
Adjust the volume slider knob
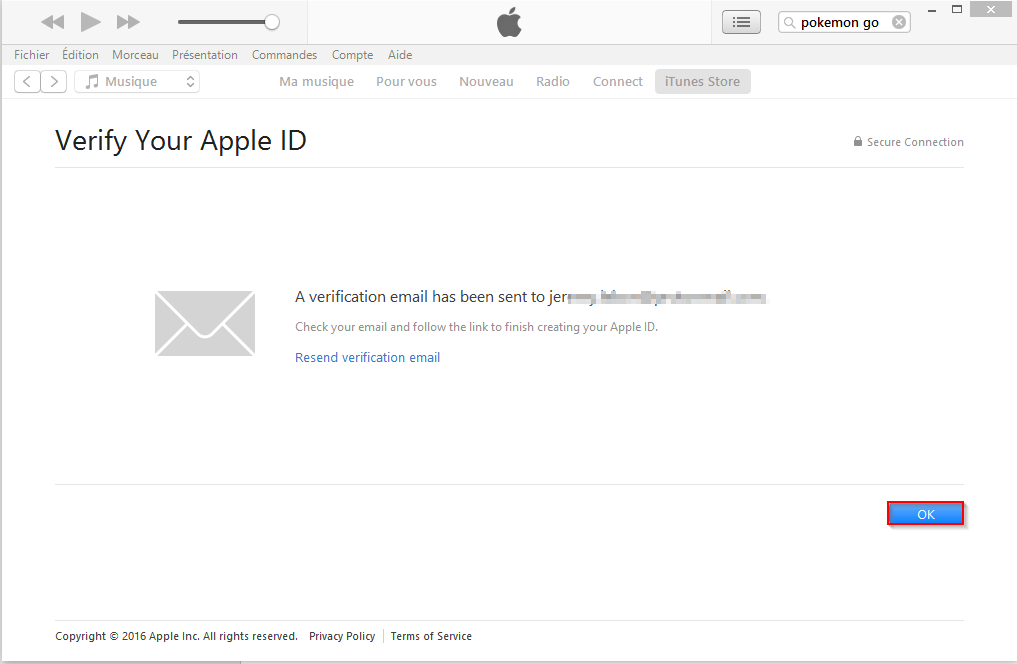pyautogui.click(x=272, y=22)
